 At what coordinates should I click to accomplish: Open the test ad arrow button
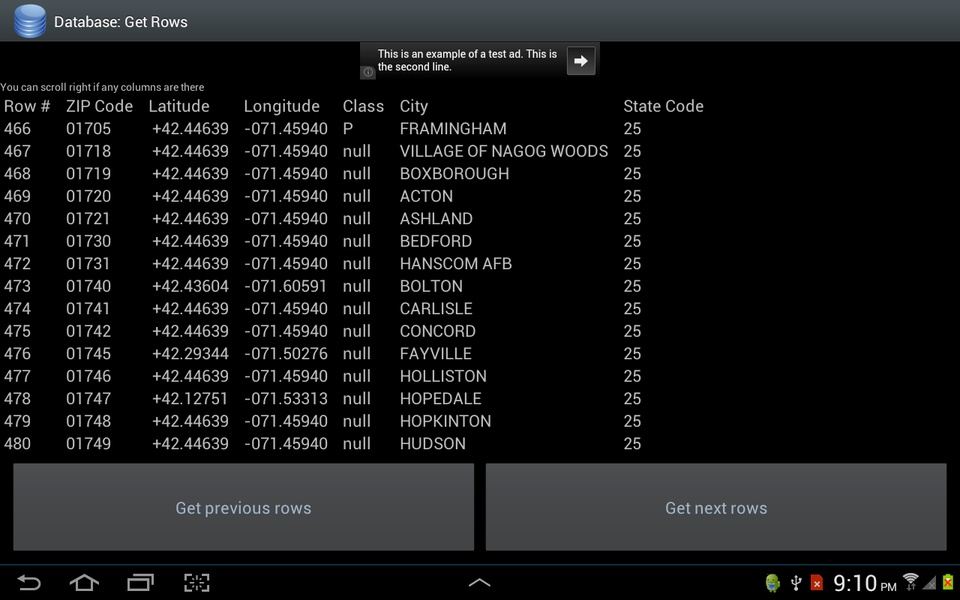point(580,61)
